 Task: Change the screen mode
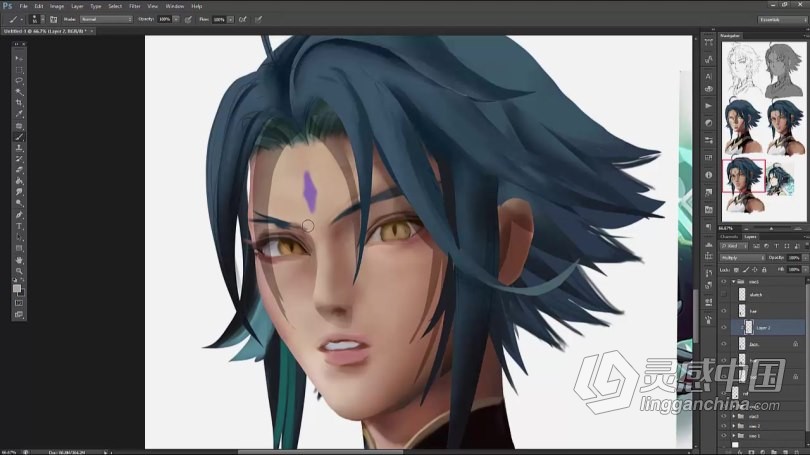click(x=19, y=315)
